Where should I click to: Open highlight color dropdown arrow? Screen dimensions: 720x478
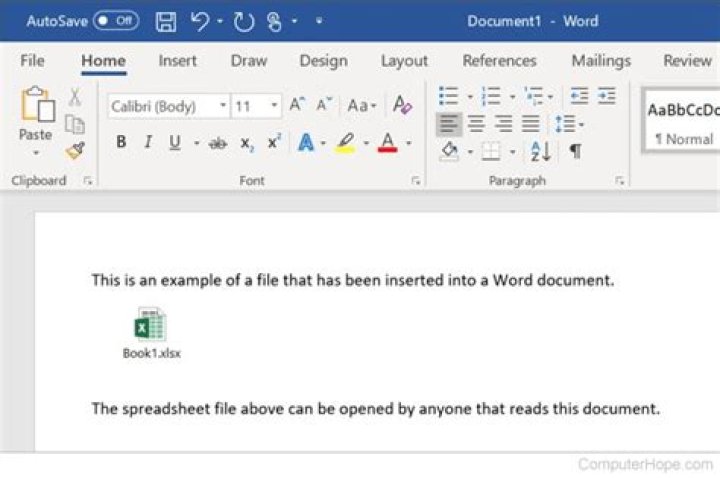click(366, 143)
